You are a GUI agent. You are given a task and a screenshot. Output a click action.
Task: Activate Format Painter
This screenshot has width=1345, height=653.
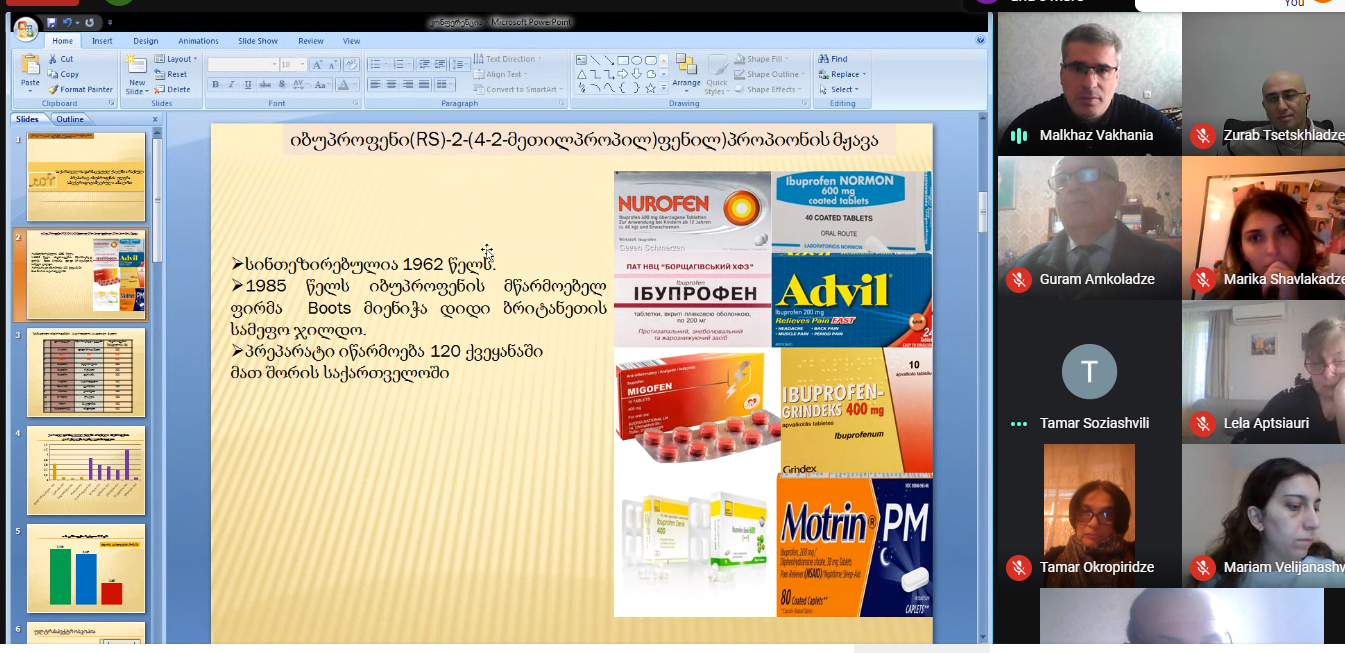[80, 89]
